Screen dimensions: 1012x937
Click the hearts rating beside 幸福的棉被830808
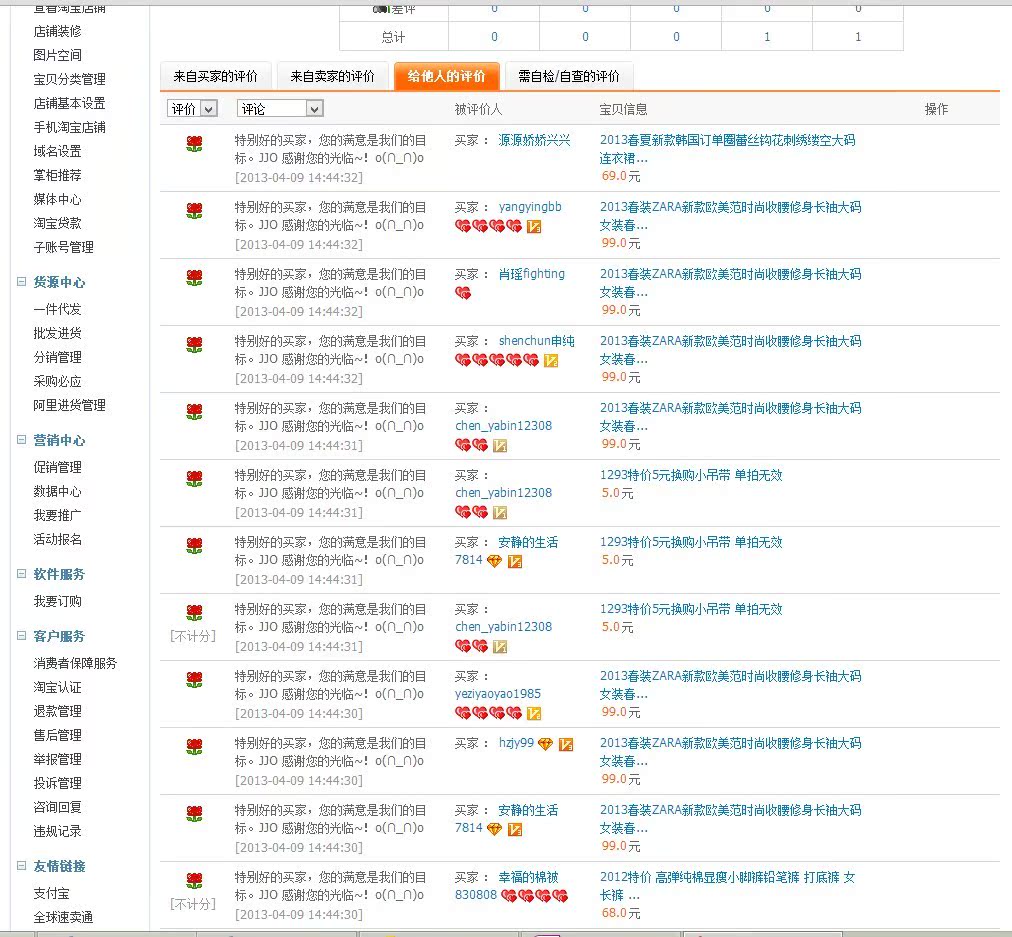pyautogui.click(x=534, y=896)
